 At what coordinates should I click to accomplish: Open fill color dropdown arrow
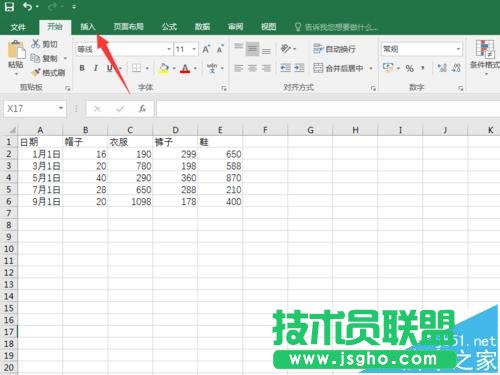[x=174, y=68]
